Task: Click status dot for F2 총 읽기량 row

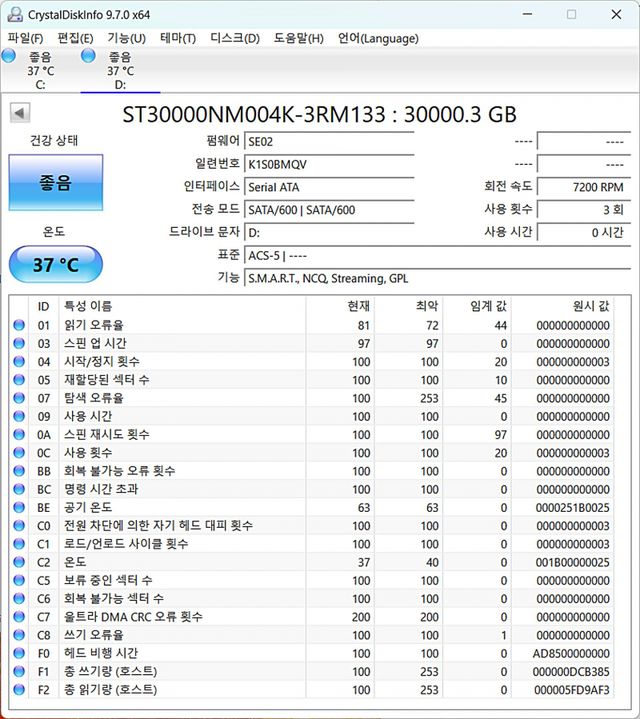Action: pyautogui.click(x=19, y=690)
